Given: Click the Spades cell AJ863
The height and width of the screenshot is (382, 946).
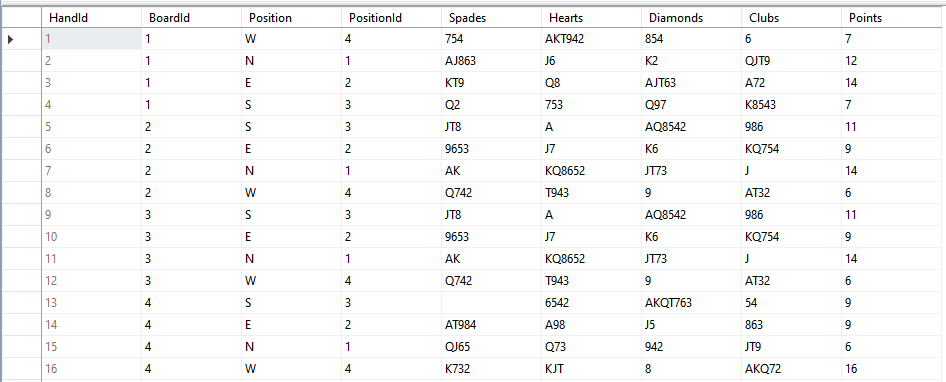Looking at the screenshot, I should coord(491,61).
